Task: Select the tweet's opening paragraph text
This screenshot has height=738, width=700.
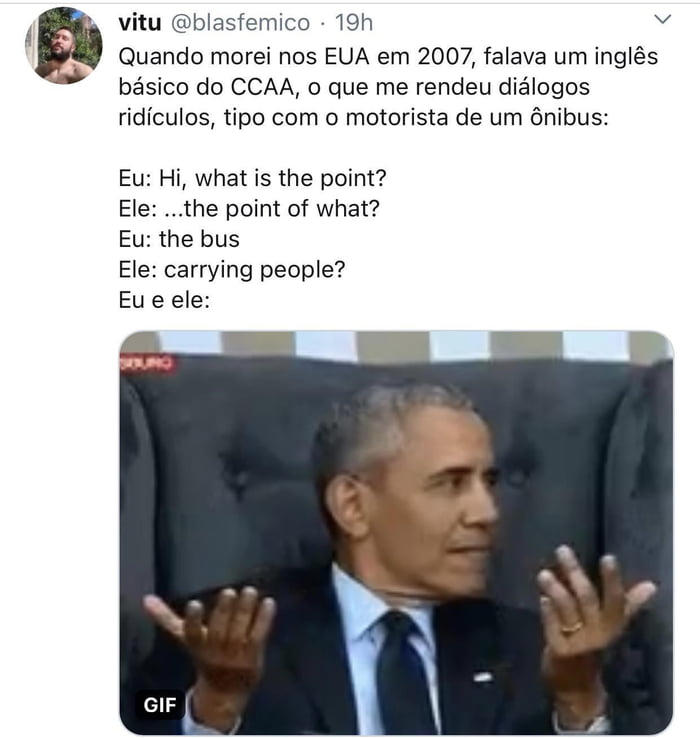Action: click(388, 87)
